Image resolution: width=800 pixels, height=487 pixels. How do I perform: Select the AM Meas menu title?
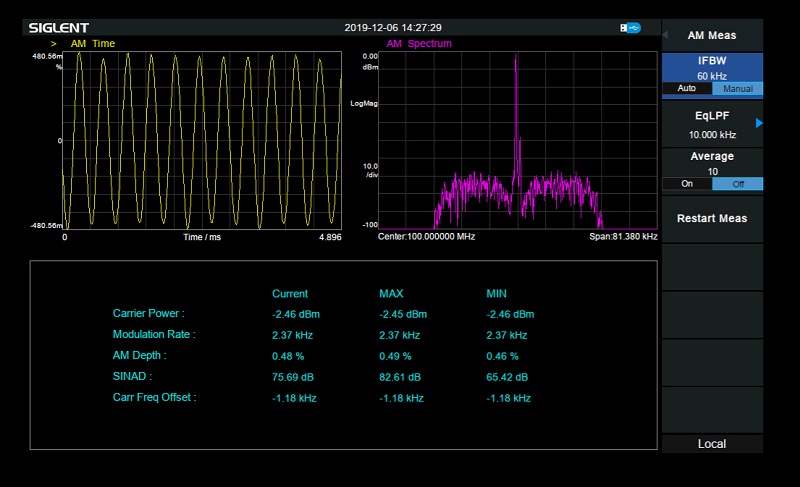(x=711, y=35)
